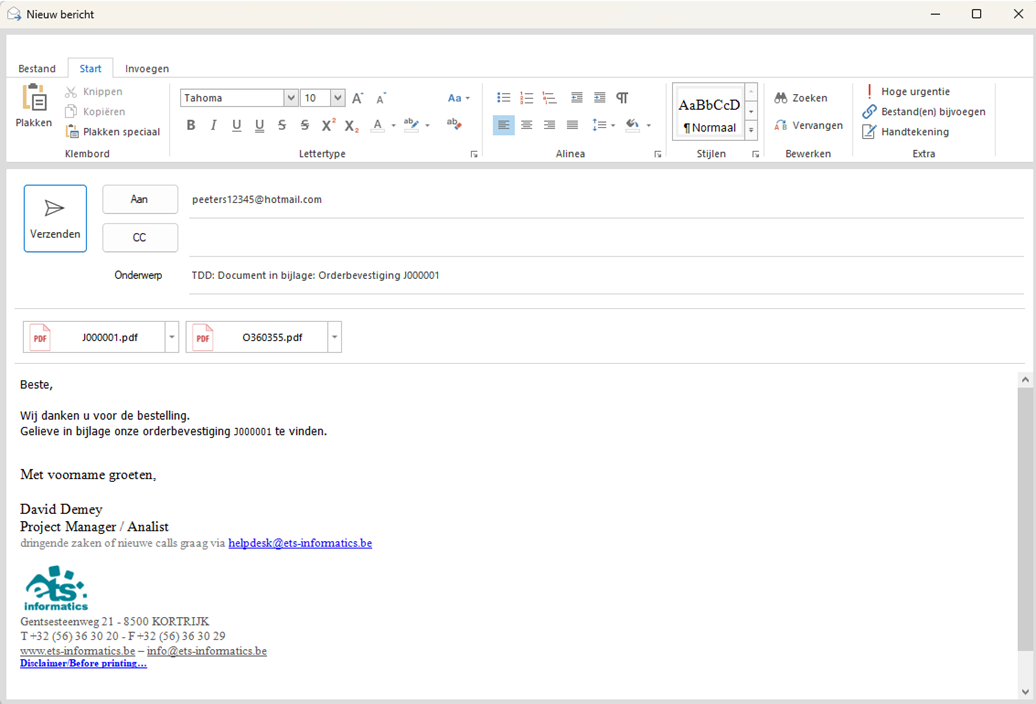Viewport: 1036px width, 704px height.
Task: Click the Vervangen replace command
Action: coord(809,125)
